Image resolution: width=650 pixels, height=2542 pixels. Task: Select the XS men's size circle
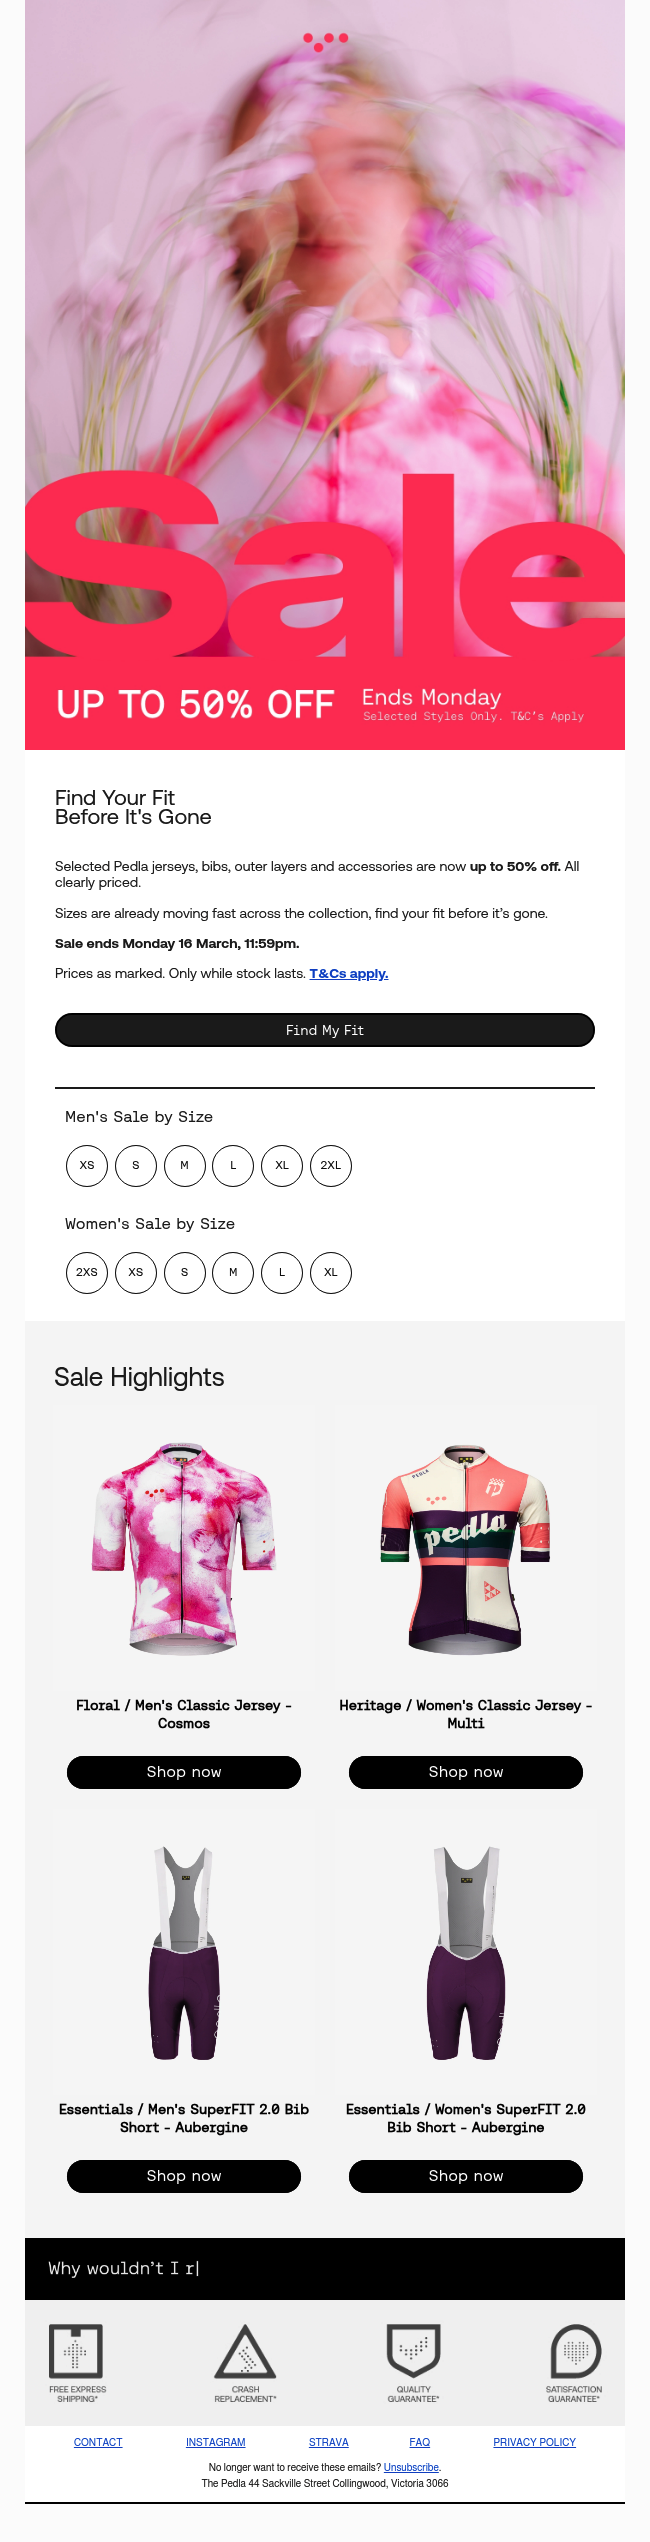[x=87, y=1165]
